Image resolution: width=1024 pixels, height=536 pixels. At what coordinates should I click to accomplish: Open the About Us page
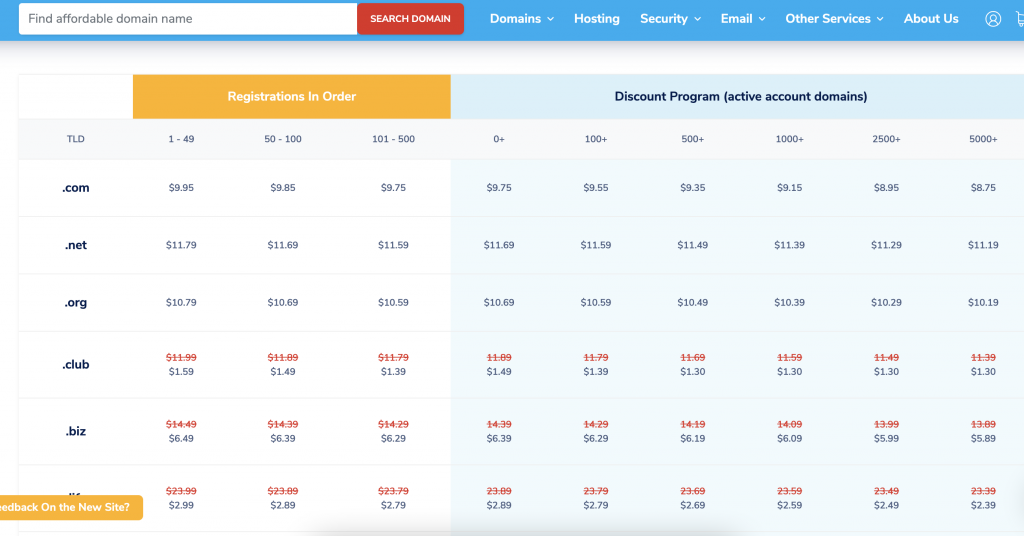coord(931,19)
